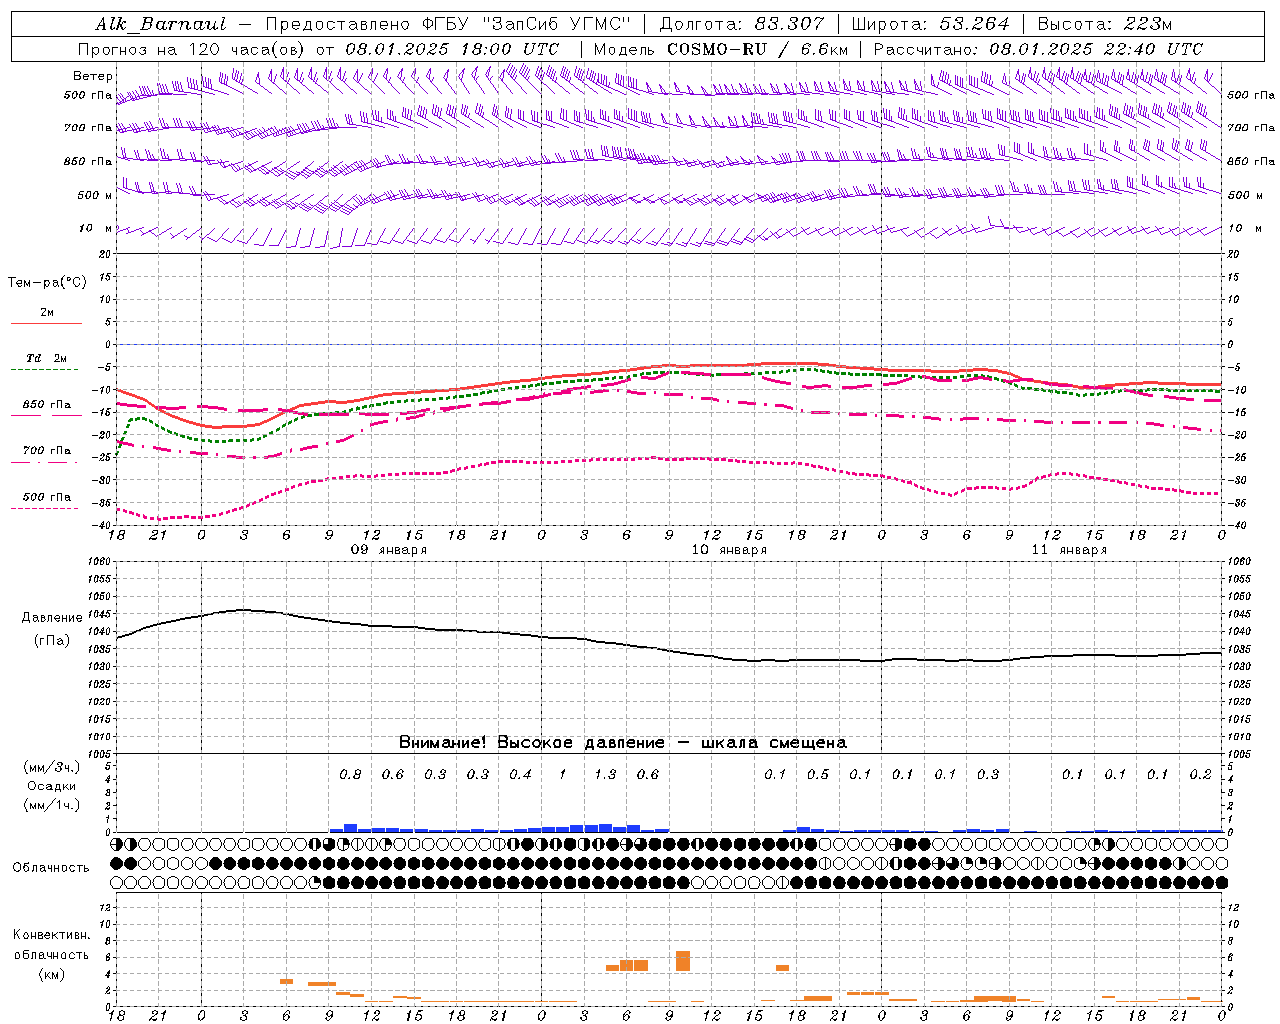Image resolution: width=1280 pixels, height=1024 pixels.
Task: Click the Рассчитано: 08.01.2025 22:40 UTC text
Action: (1038, 49)
